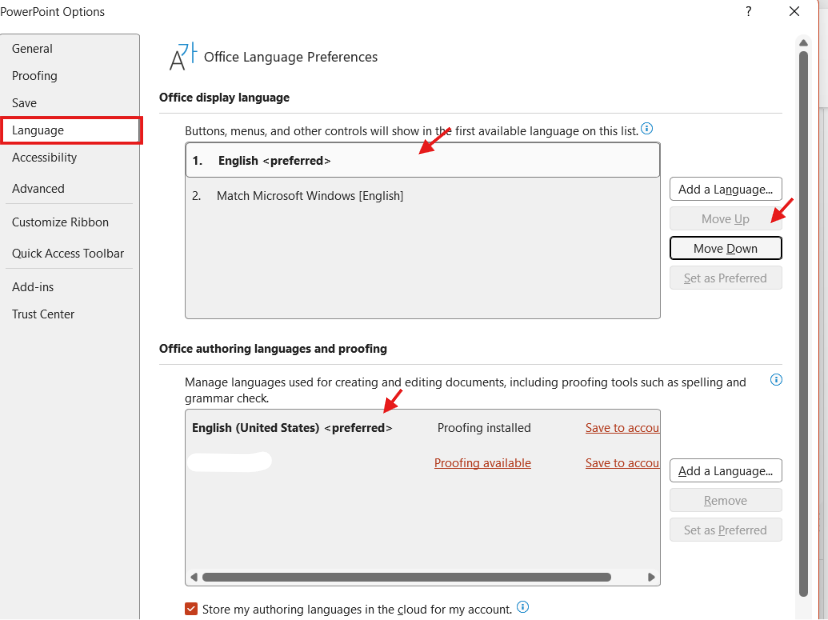Click the Move Down button
The height and width of the screenshot is (620, 828).
click(x=726, y=248)
